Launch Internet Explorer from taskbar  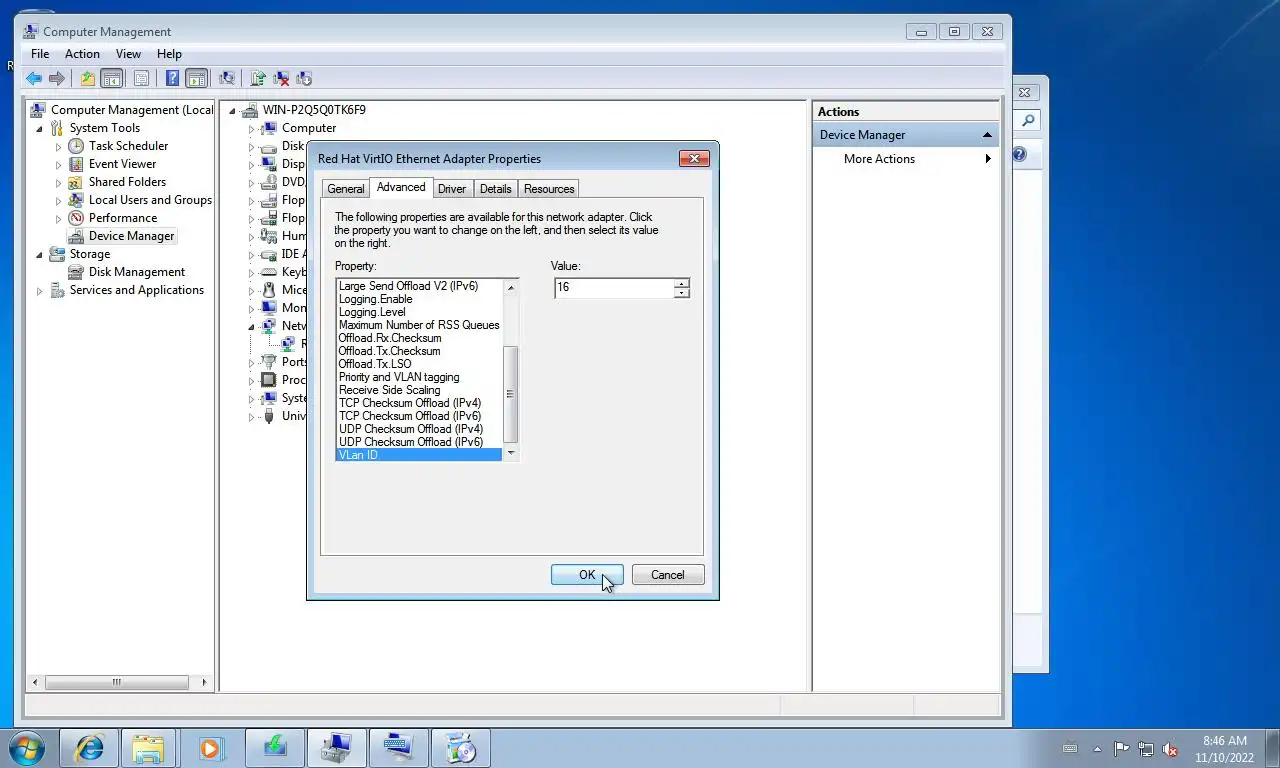click(89, 747)
